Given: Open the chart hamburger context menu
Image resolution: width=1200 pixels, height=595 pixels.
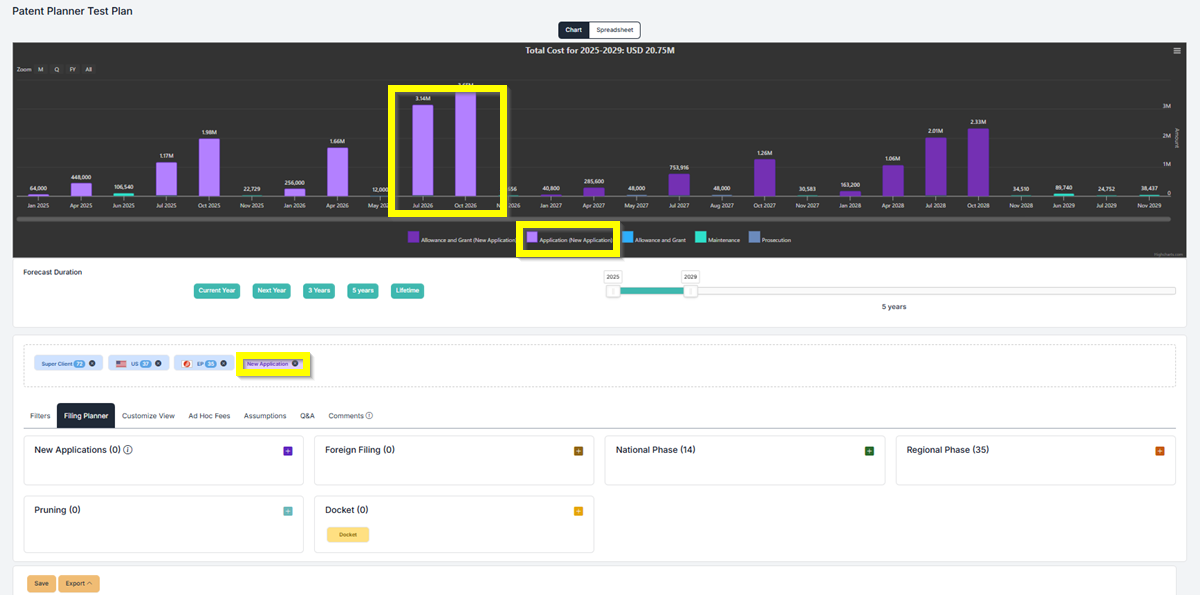Looking at the screenshot, I should (x=1177, y=50).
